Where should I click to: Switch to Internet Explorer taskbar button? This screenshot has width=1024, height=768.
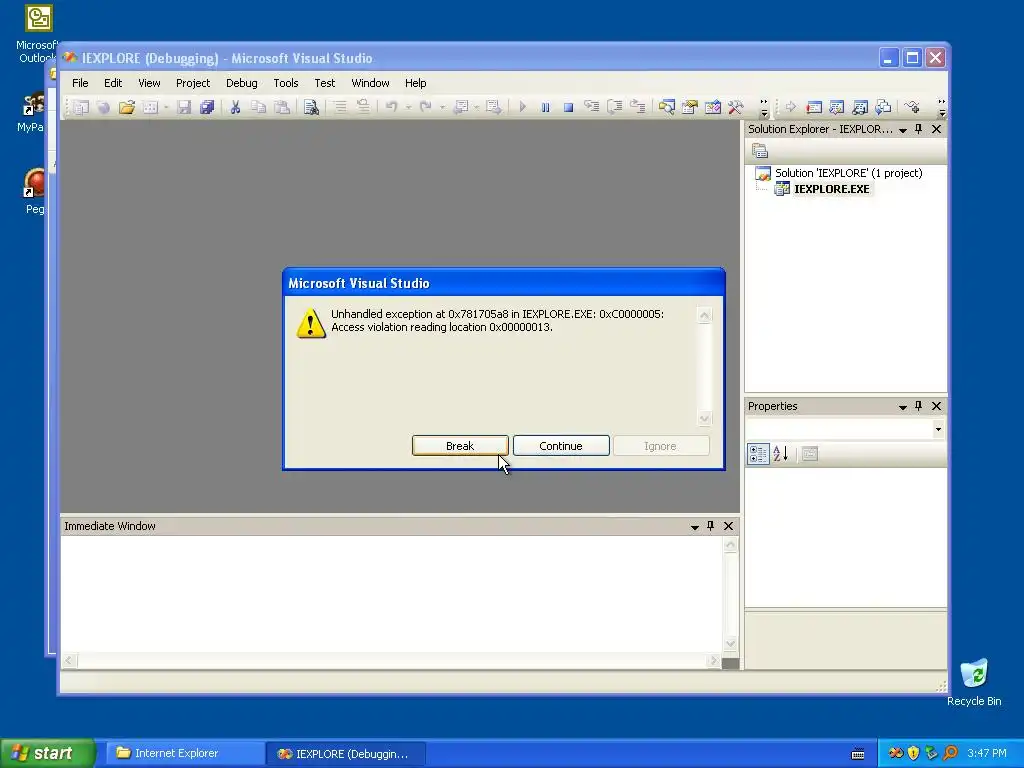click(x=184, y=753)
